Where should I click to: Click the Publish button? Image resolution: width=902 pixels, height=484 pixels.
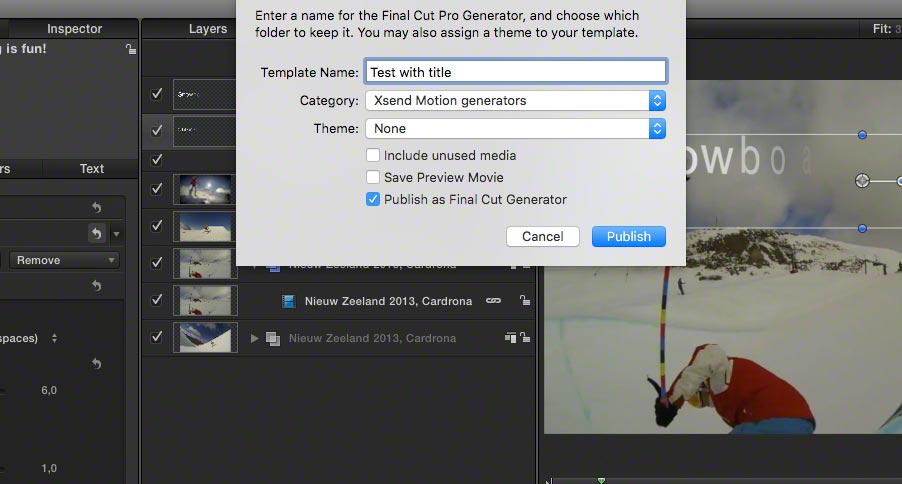[x=629, y=237]
